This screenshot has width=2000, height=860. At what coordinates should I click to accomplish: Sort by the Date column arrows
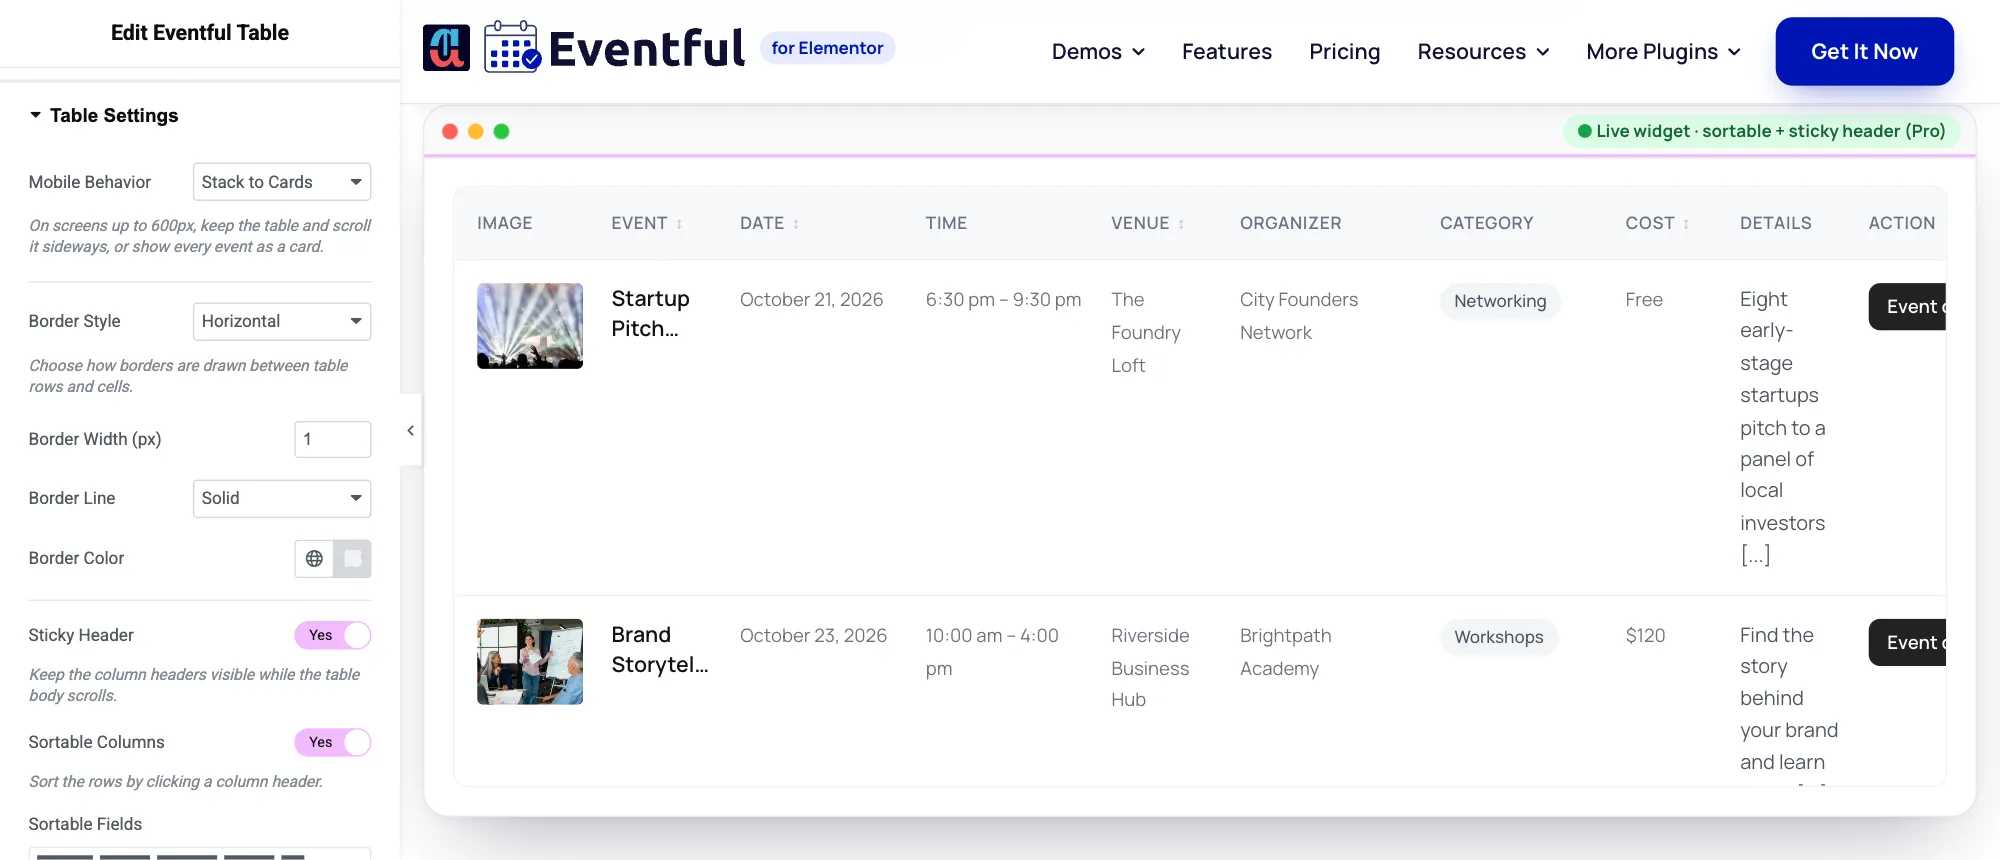(x=796, y=224)
